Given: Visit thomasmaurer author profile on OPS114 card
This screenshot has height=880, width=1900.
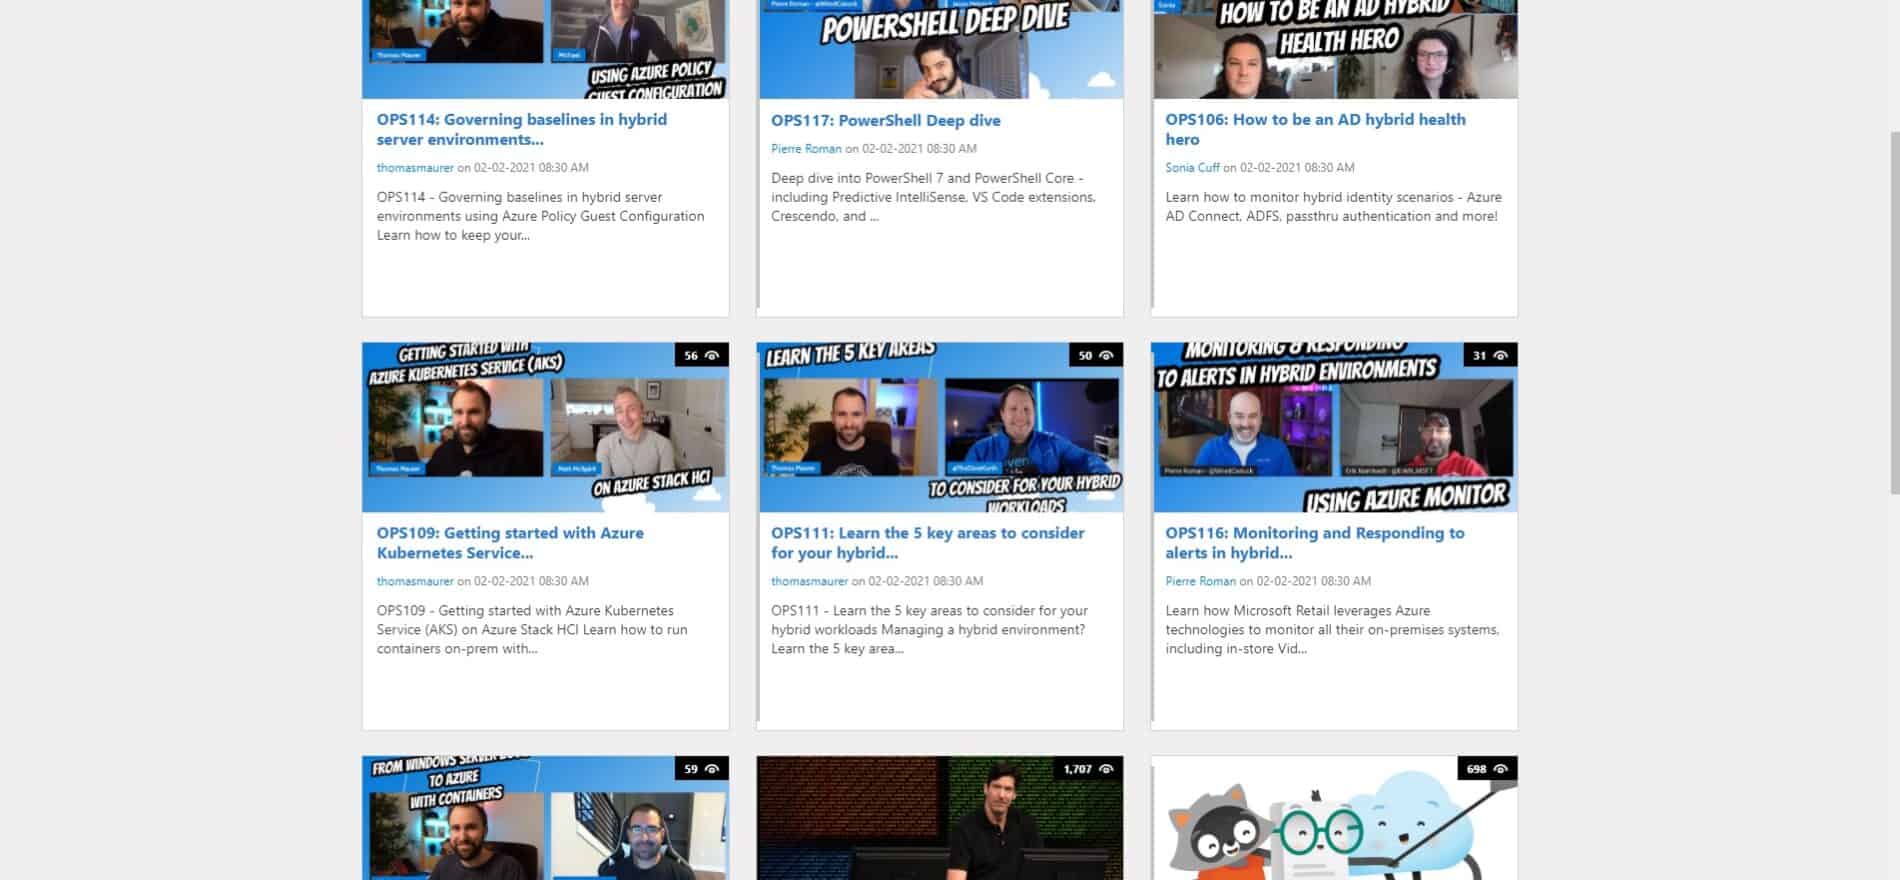Looking at the screenshot, I should (415, 168).
